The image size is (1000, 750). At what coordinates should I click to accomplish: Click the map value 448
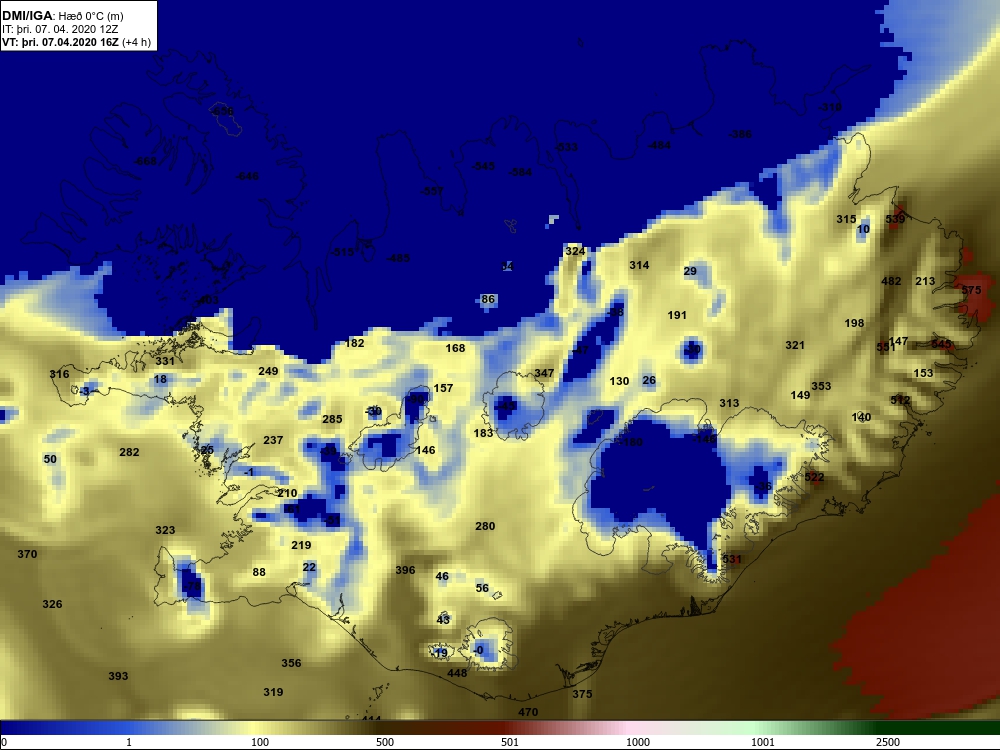[x=458, y=673]
